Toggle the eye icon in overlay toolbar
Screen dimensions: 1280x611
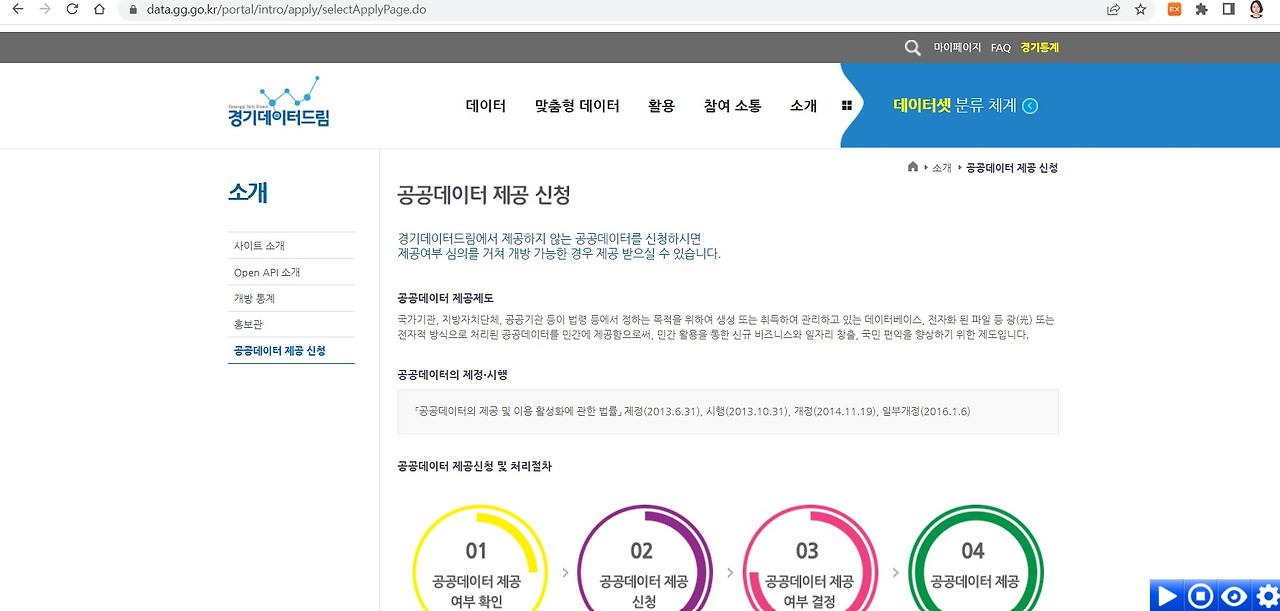coord(1234,596)
